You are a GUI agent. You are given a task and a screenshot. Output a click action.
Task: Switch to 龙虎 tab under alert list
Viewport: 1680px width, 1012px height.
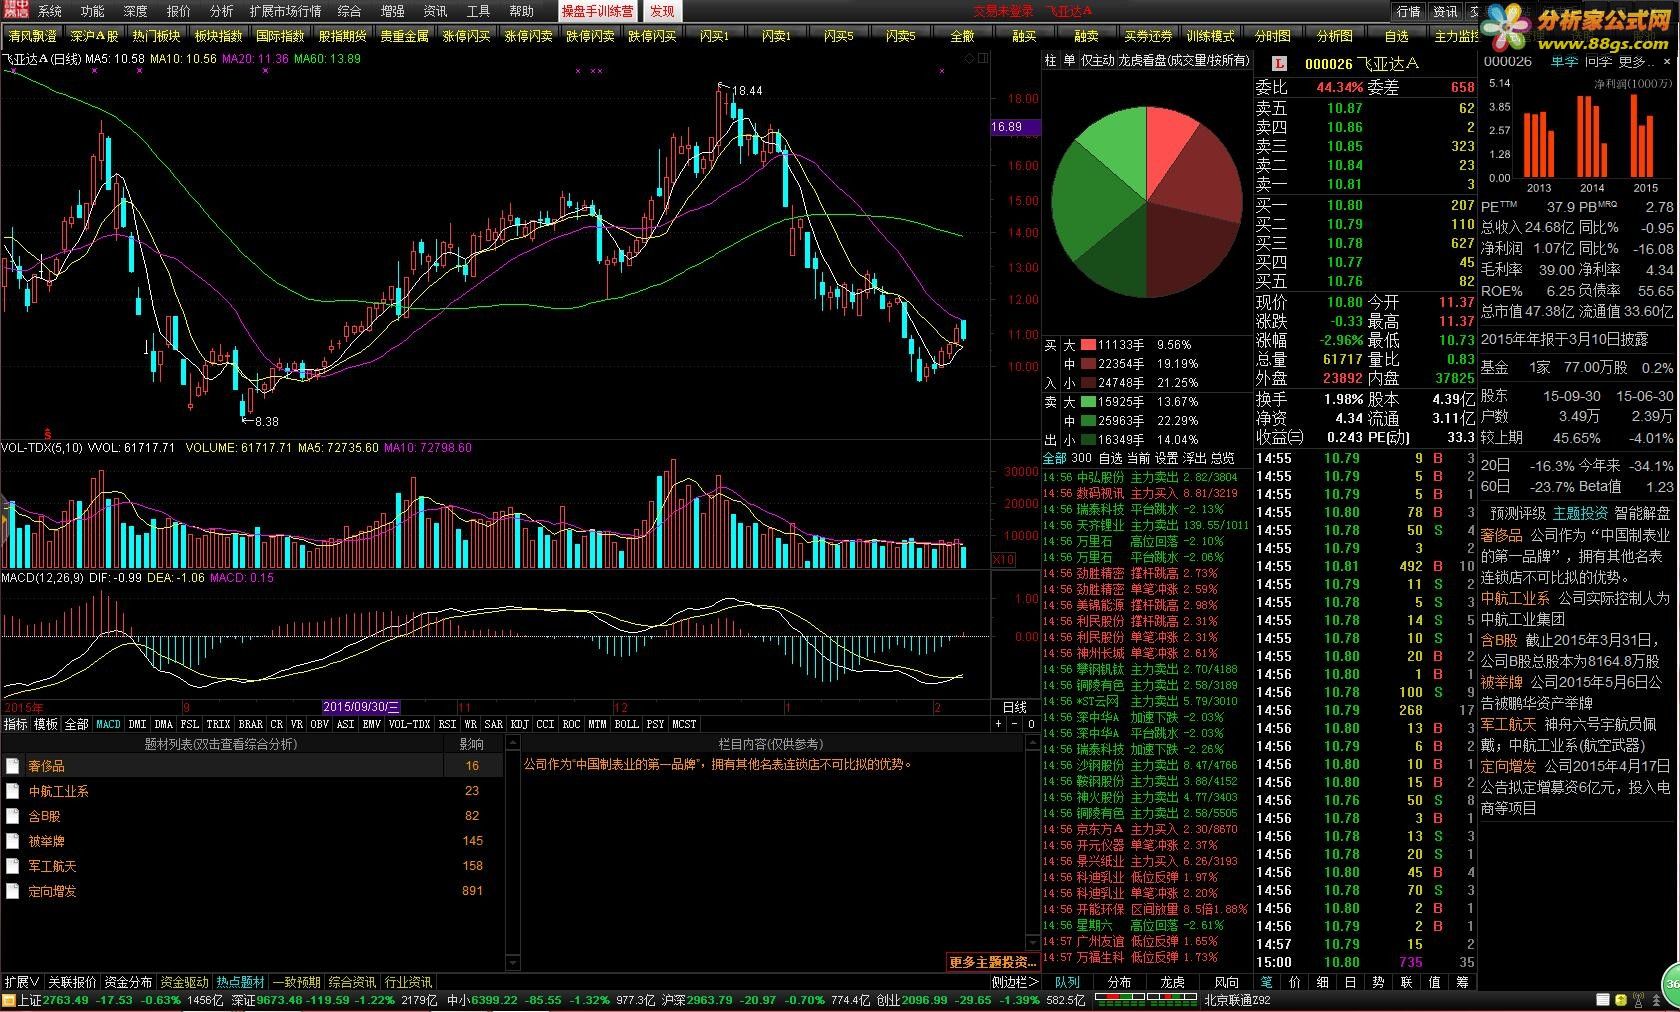pos(1171,982)
